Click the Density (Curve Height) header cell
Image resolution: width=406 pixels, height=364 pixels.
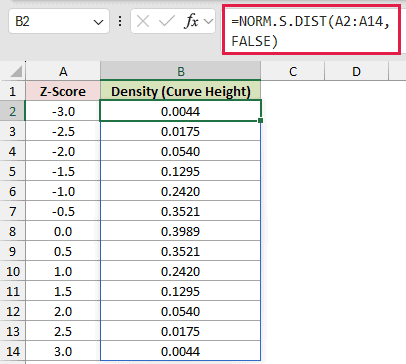tap(181, 91)
